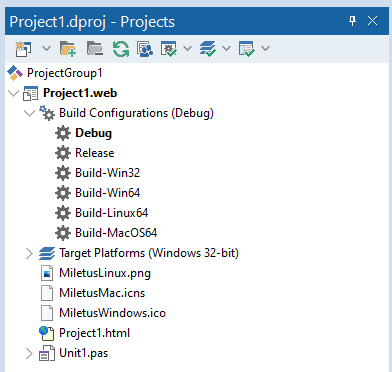Viewport: 392px width, 372px height.
Task: Click the file icon of MiletusMac.icns
Action: pos(47,294)
